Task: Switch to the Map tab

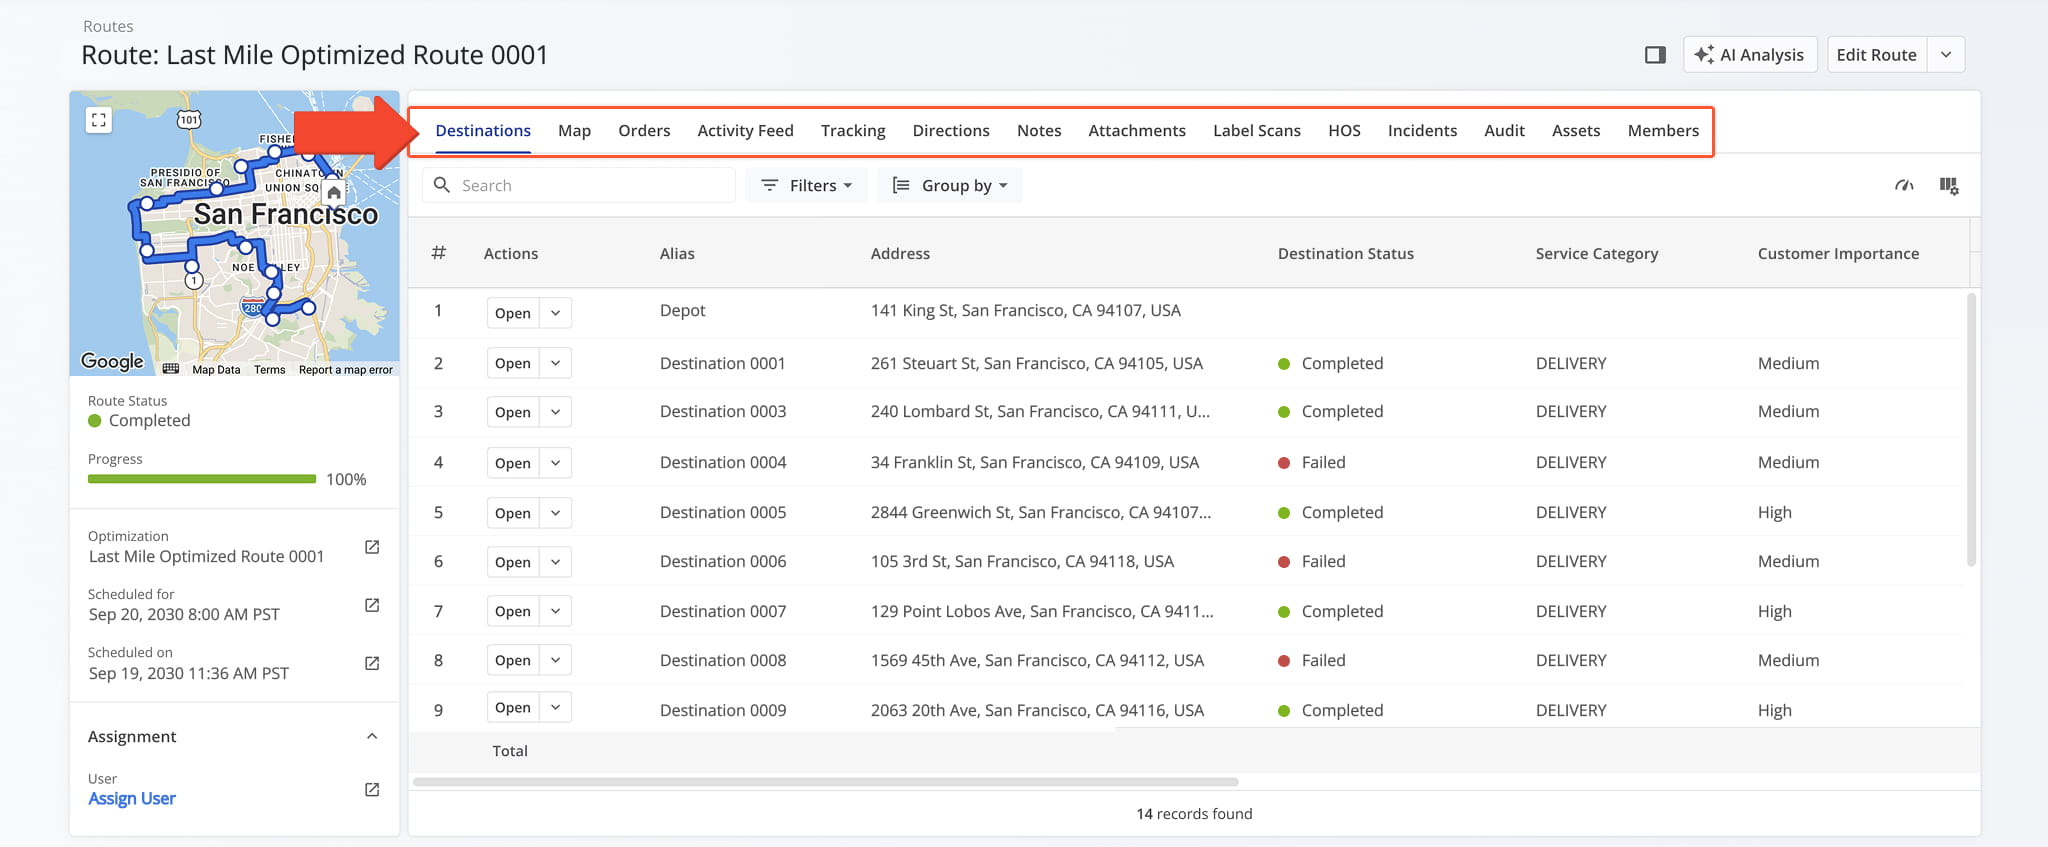Action: click(x=574, y=131)
